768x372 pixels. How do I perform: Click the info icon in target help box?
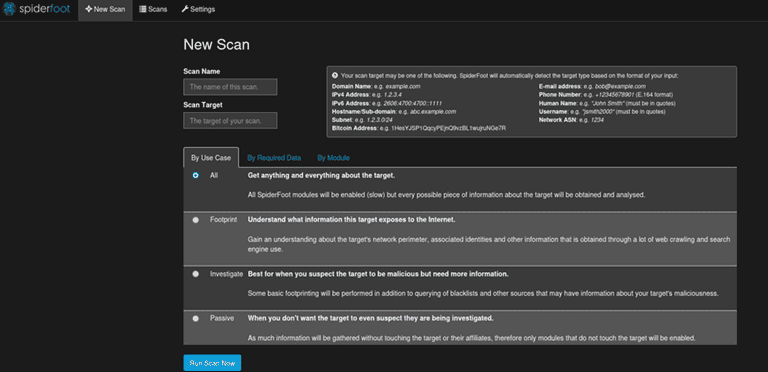click(335, 75)
